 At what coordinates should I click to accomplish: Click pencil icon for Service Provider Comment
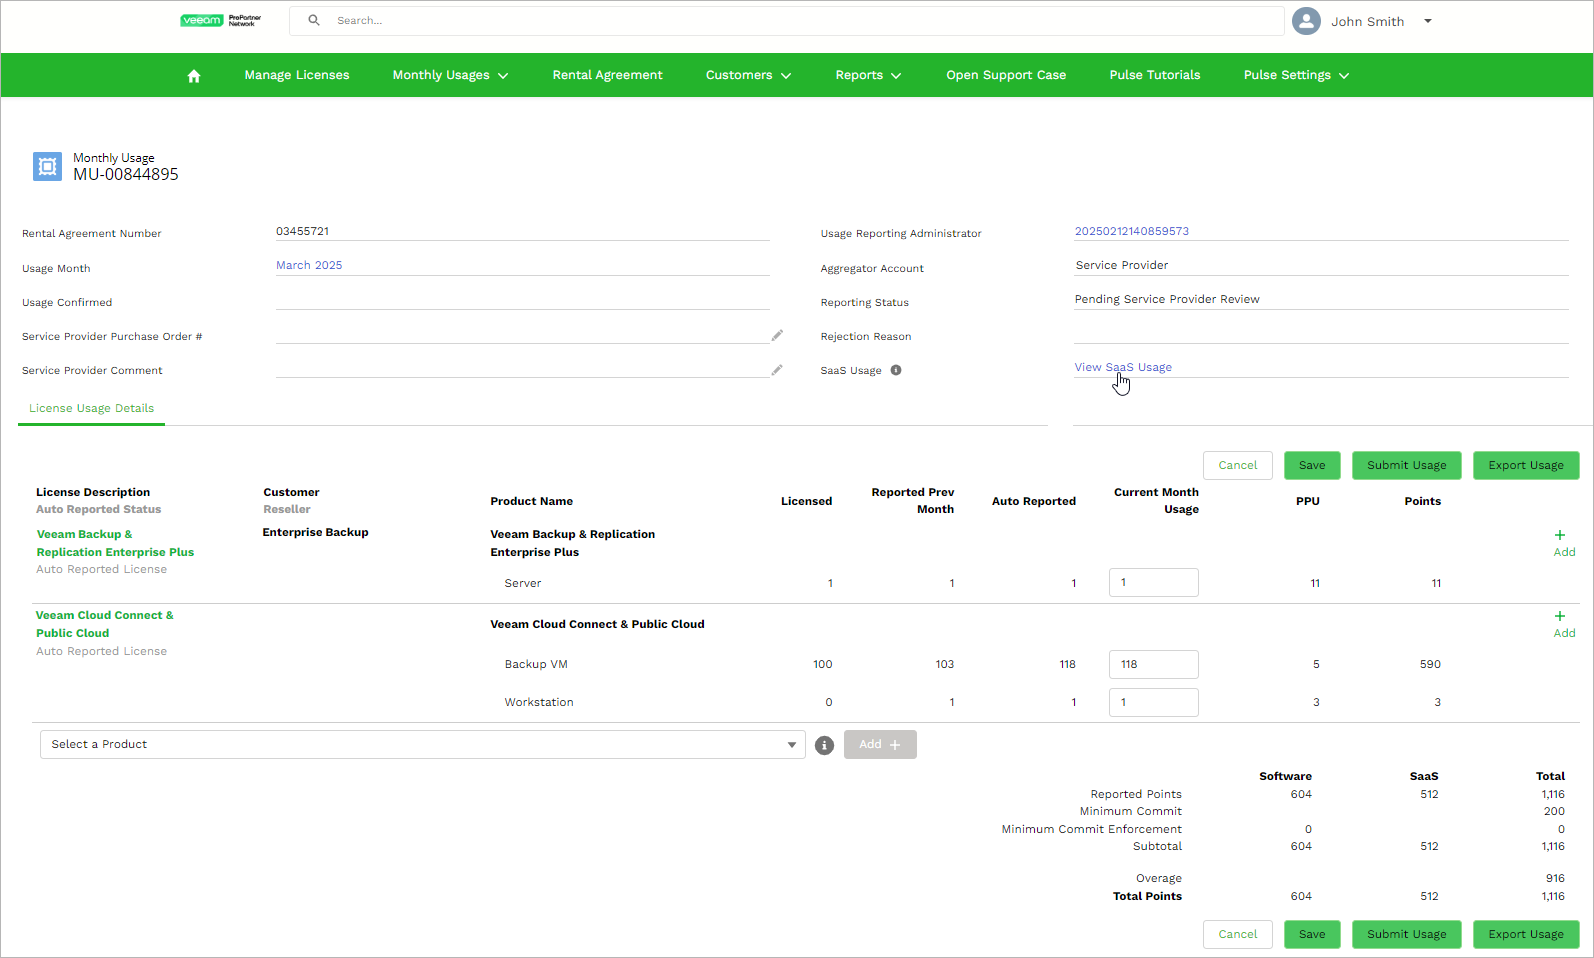coord(777,370)
